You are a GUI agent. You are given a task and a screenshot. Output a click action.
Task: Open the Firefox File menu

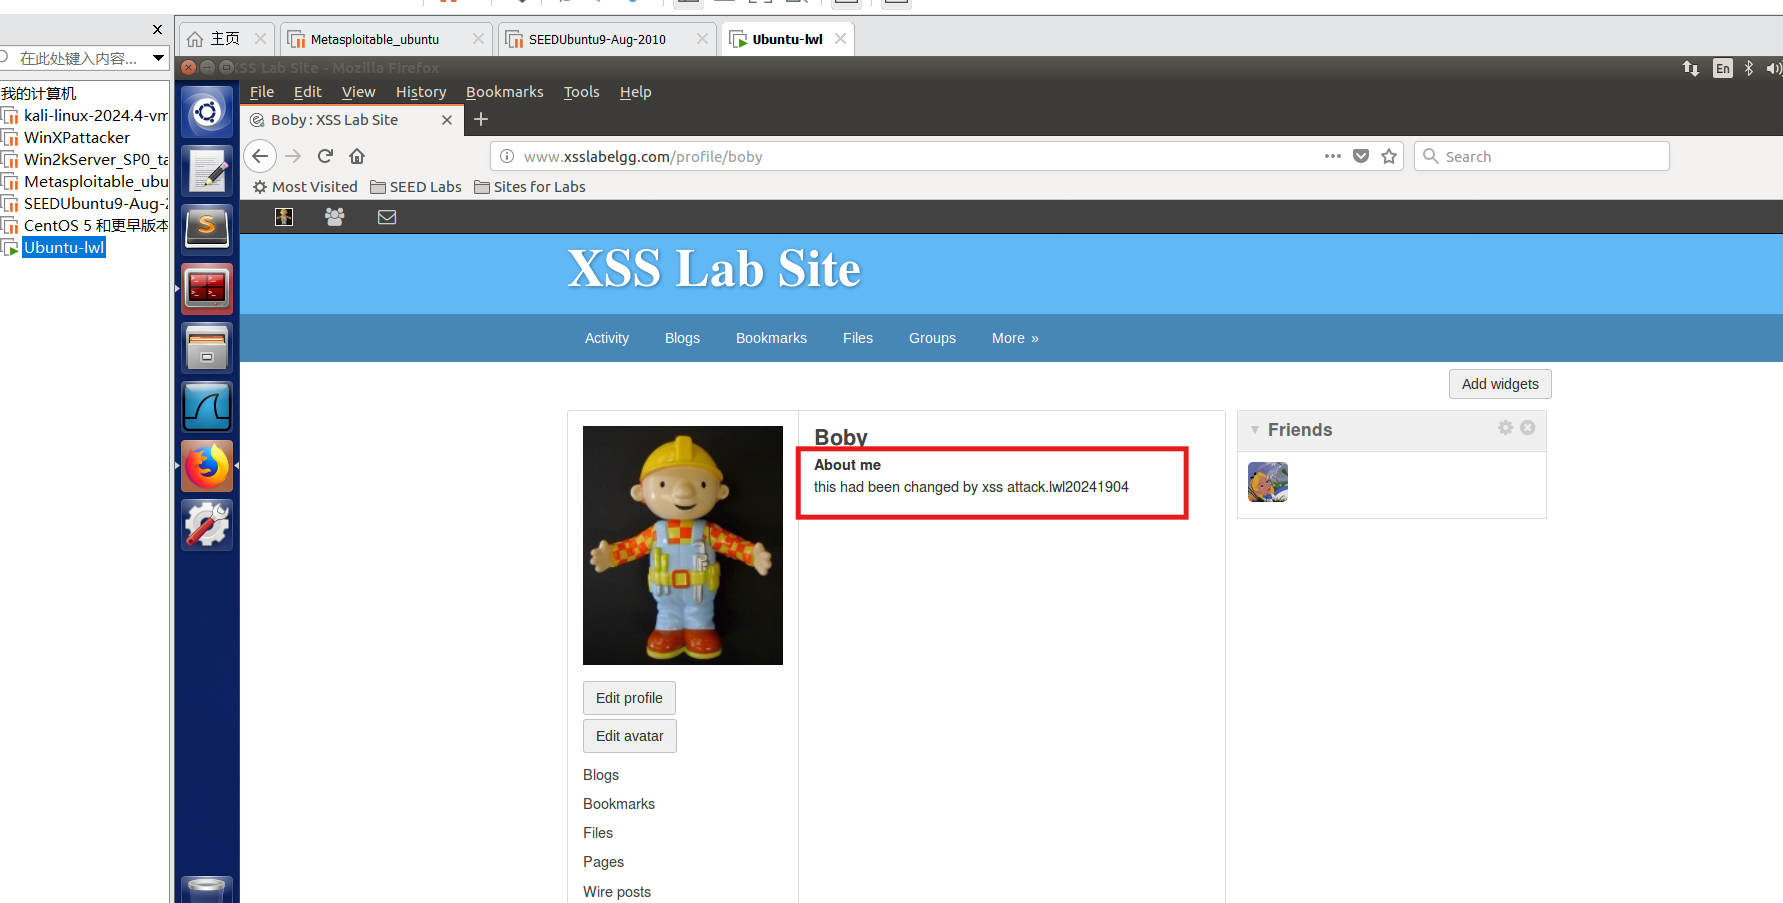tap(262, 92)
